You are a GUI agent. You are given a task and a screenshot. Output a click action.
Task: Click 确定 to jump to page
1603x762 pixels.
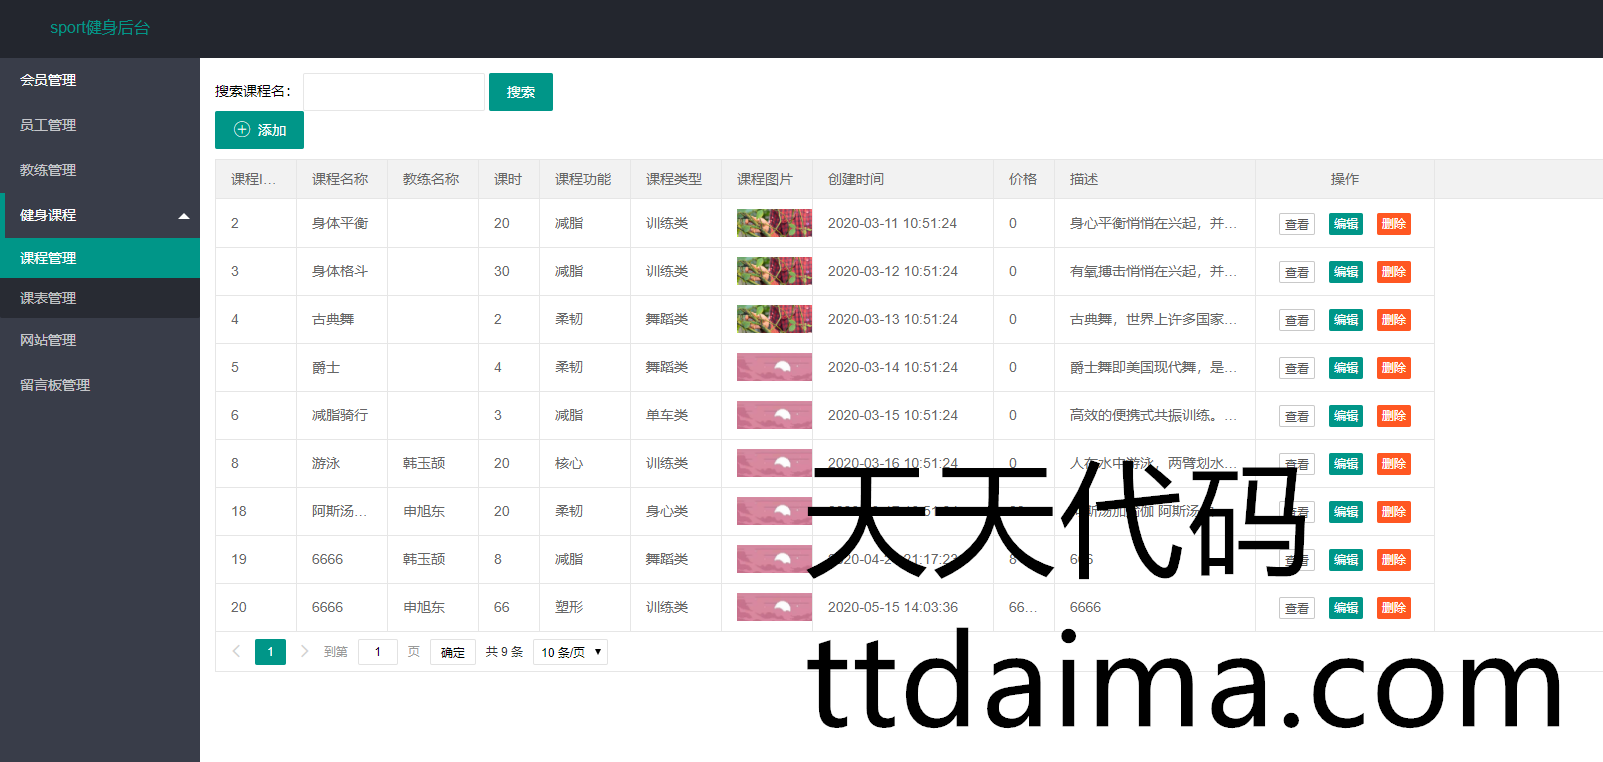point(452,652)
